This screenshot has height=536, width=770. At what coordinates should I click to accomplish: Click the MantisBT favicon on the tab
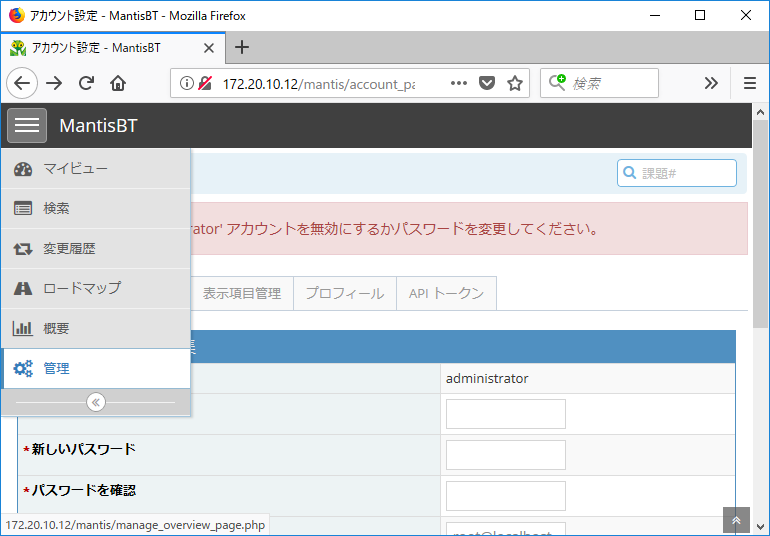click(18, 48)
